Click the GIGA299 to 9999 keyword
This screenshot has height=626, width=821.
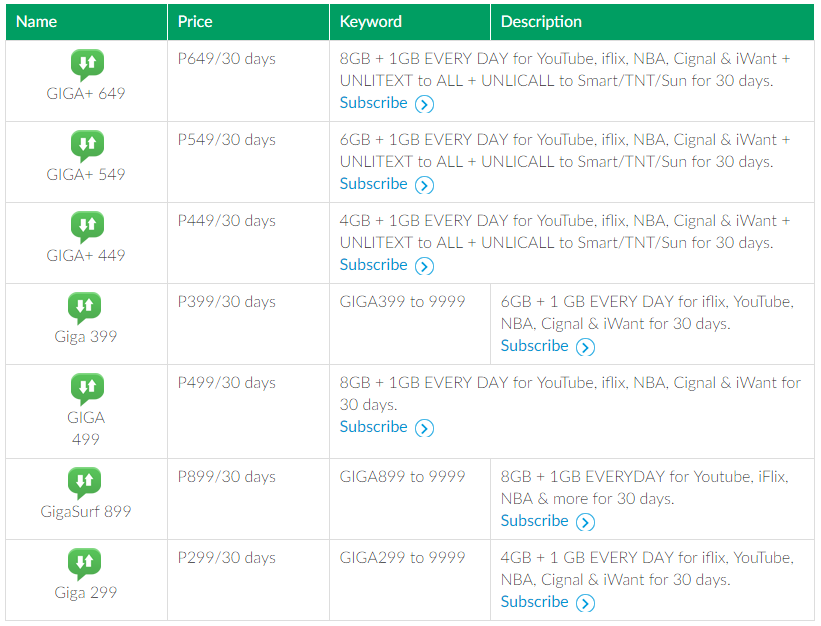(402, 557)
